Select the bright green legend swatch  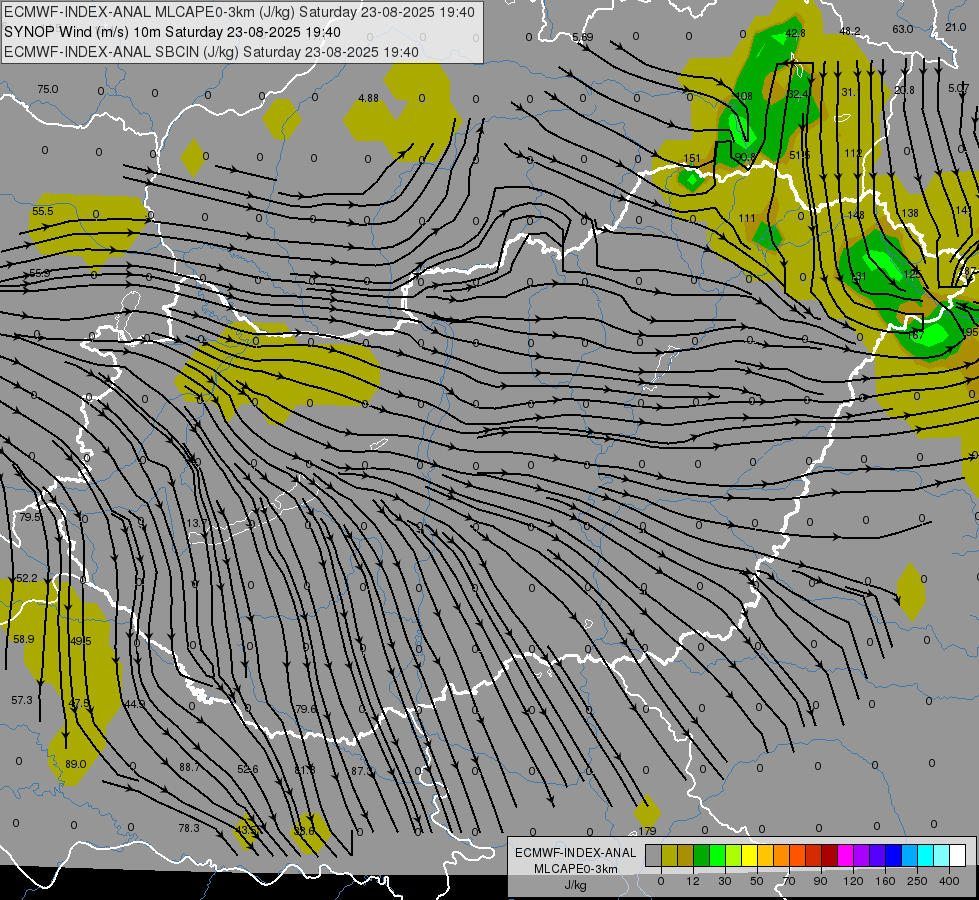tap(718, 856)
